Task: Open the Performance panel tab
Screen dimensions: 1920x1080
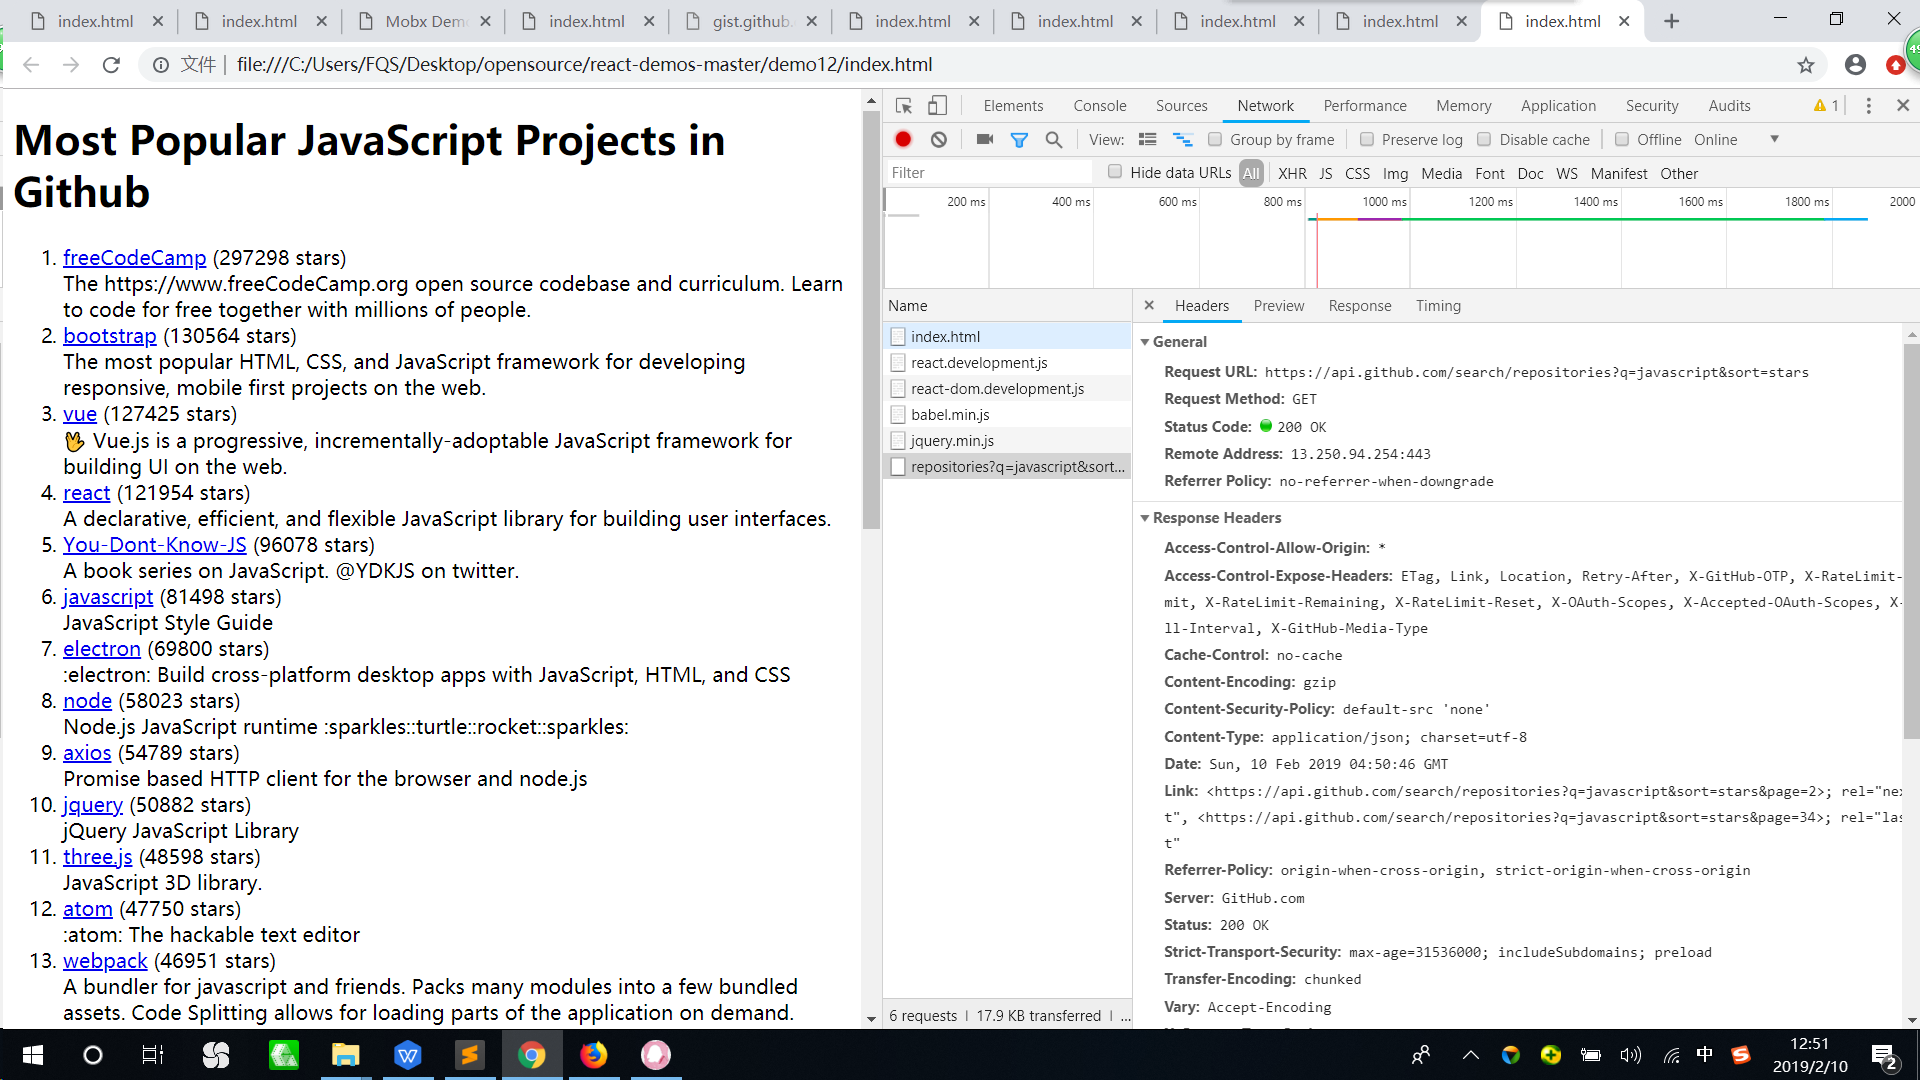Action: click(x=1365, y=106)
